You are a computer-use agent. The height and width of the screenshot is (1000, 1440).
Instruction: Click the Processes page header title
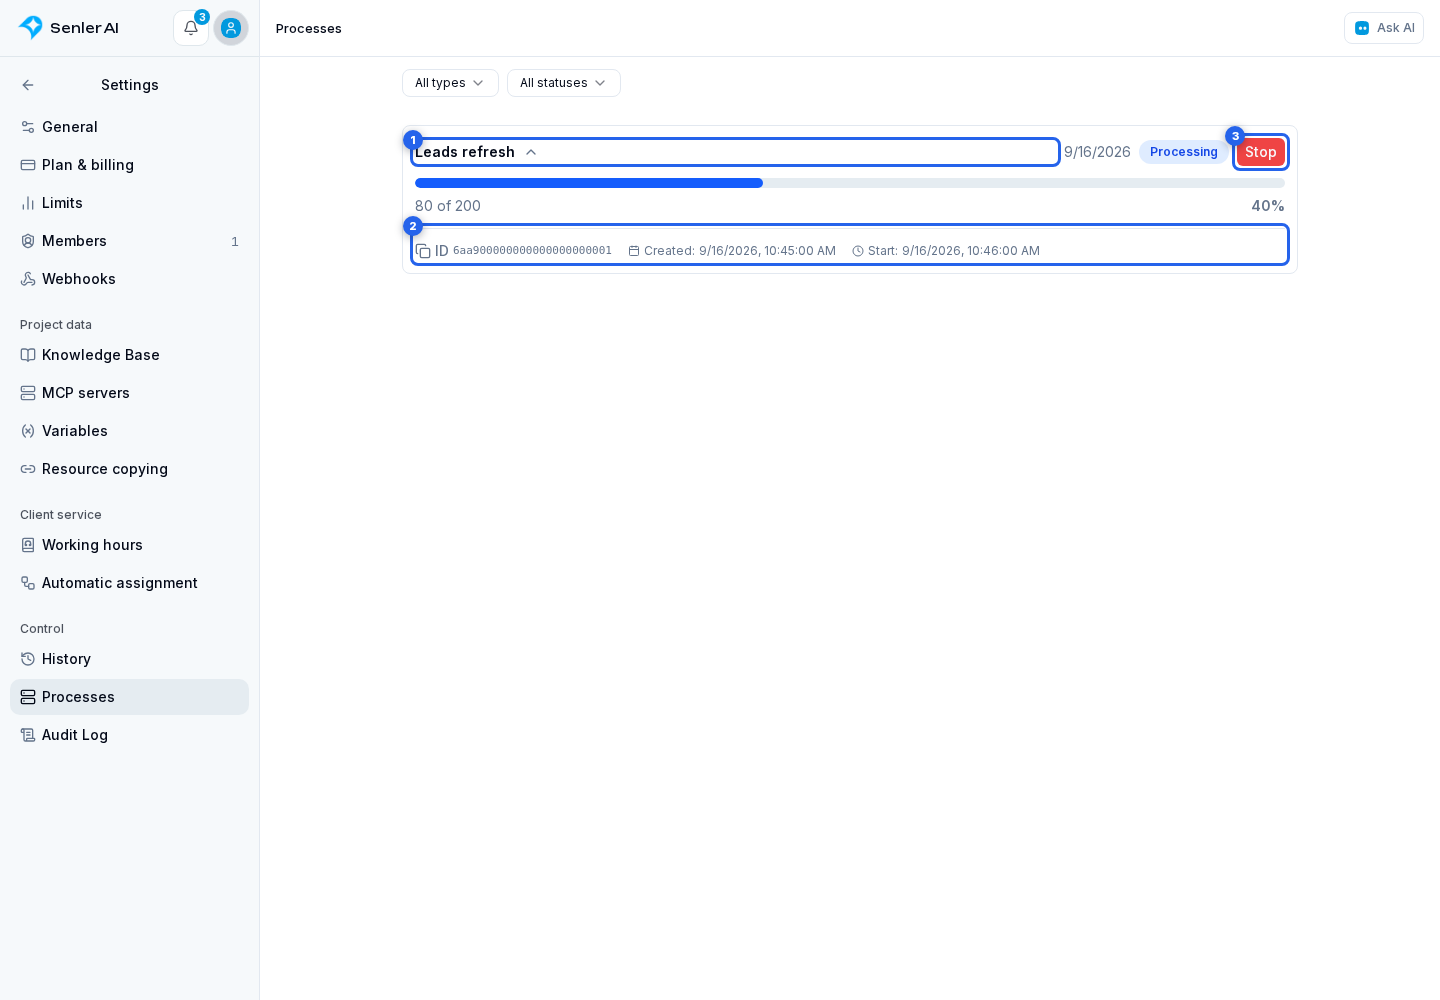point(309,28)
